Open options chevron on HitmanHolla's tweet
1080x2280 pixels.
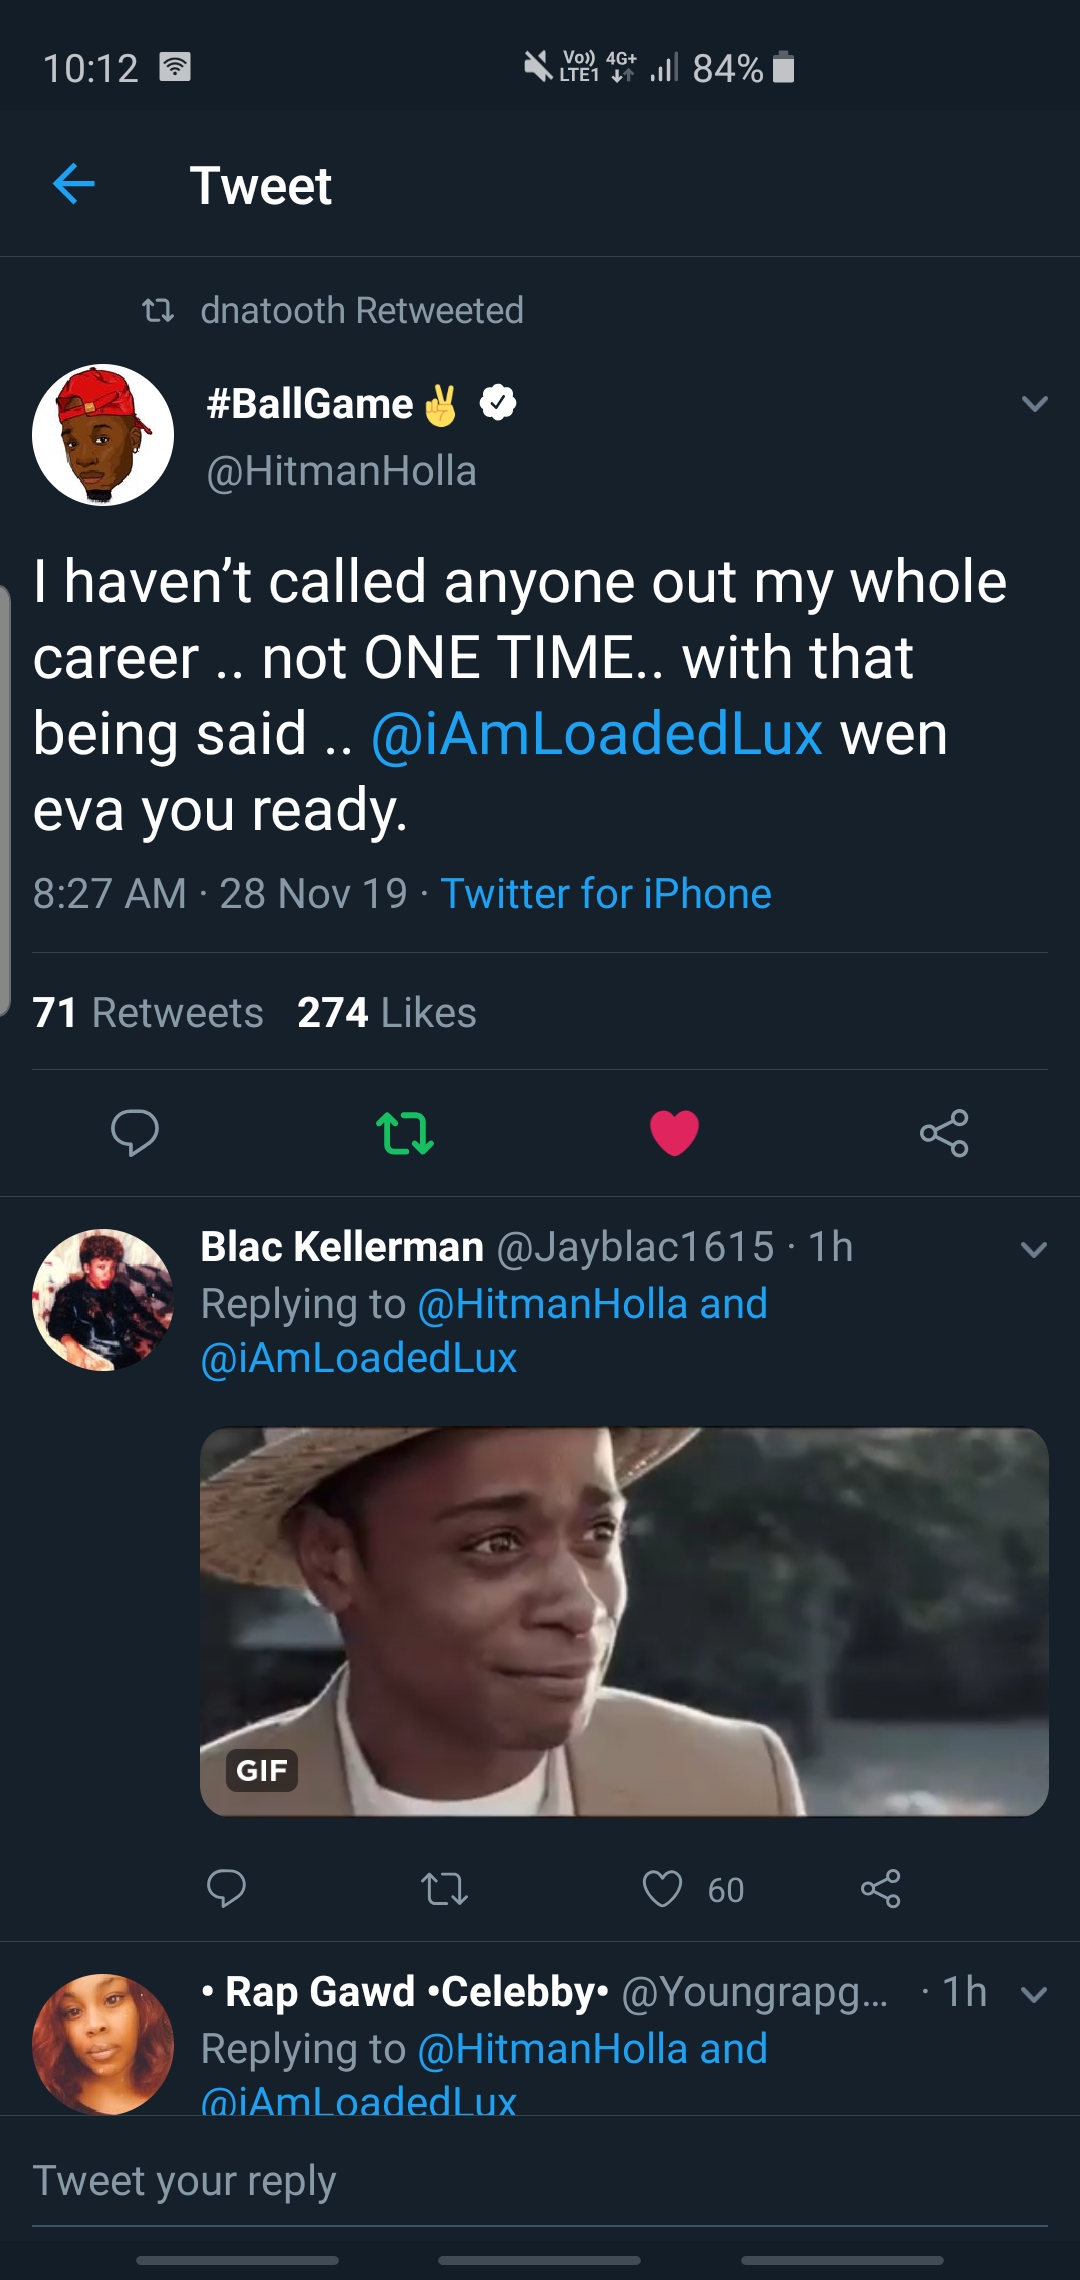click(x=1034, y=404)
